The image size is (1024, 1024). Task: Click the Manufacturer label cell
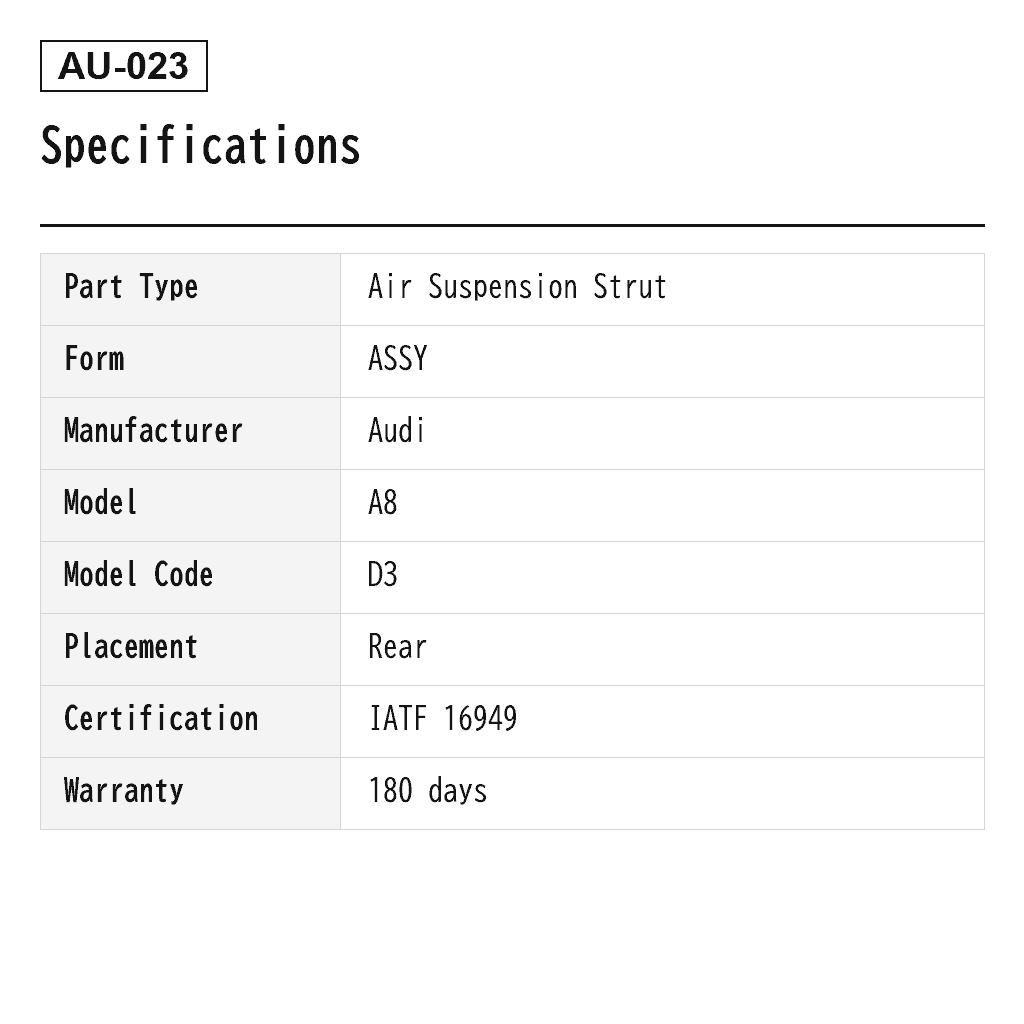(x=190, y=433)
